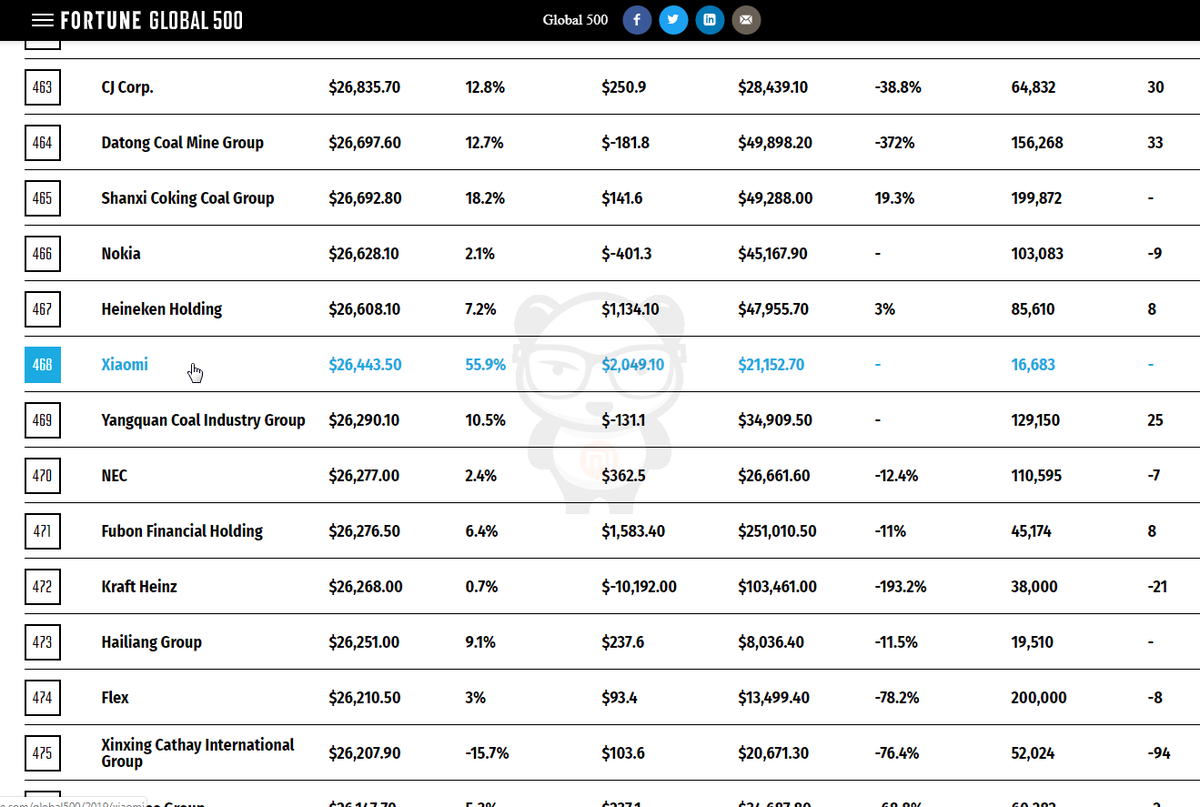The image size is (1200, 807).
Task: Click the Fortune Global 500 logo
Action: pos(151,20)
